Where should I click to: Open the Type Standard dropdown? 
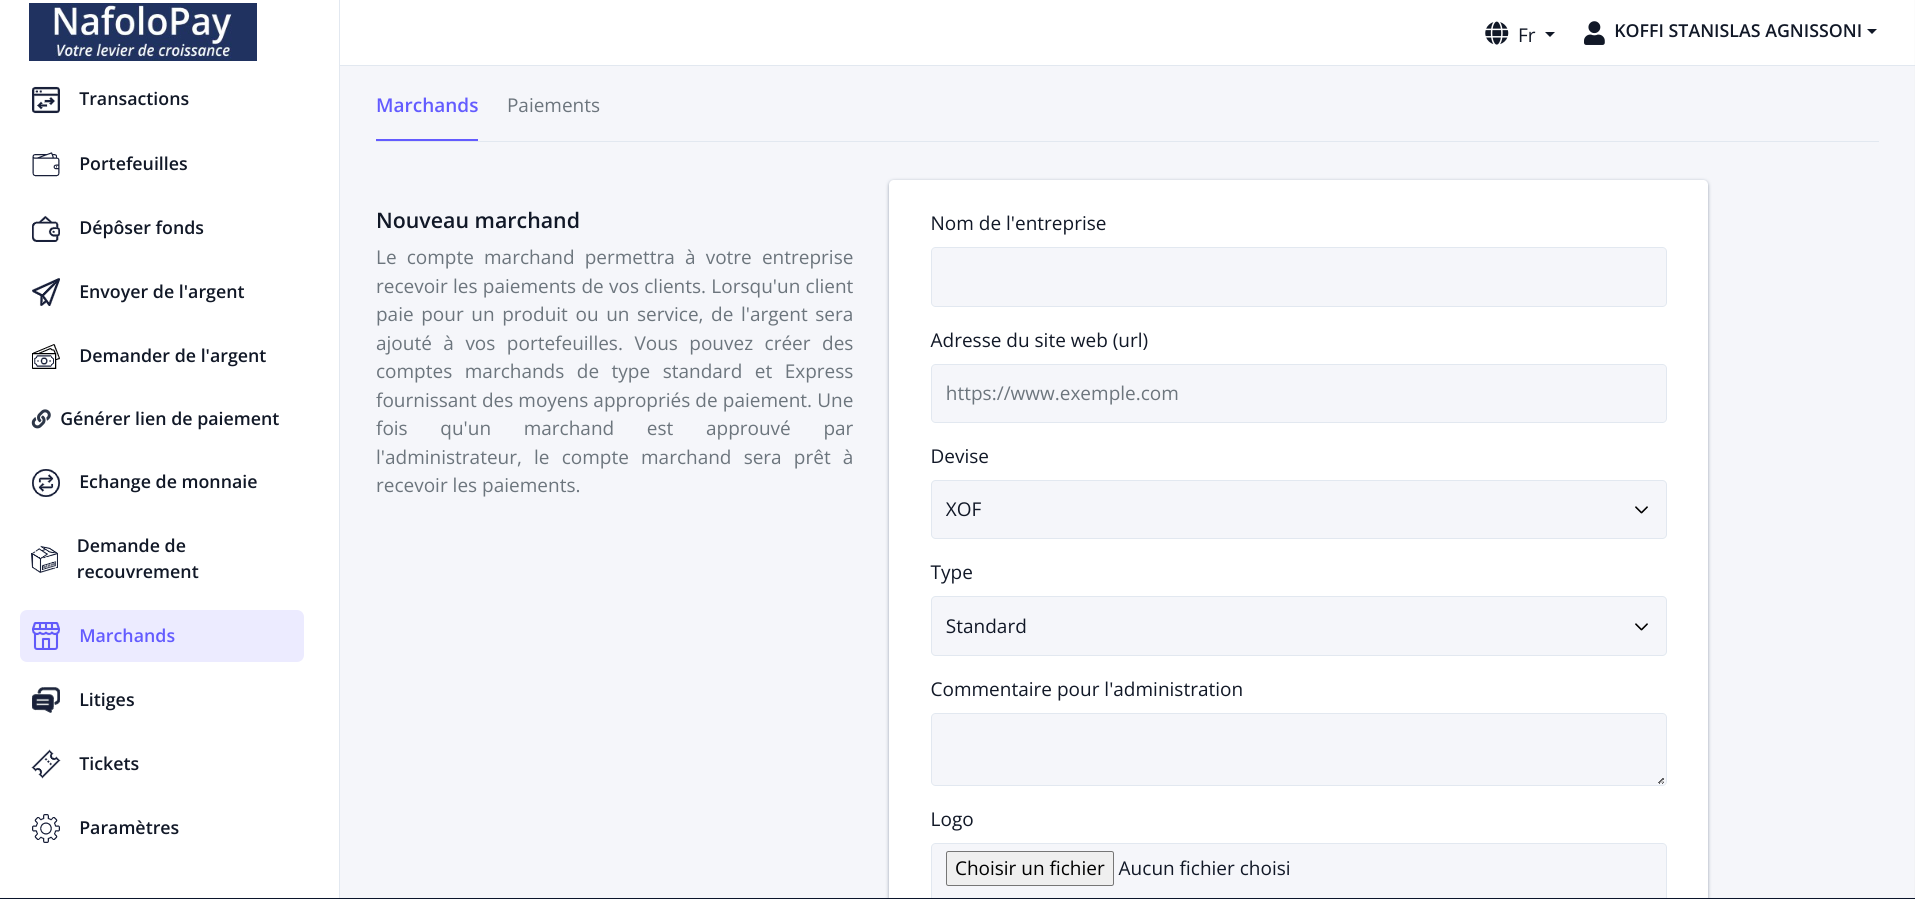point(1298,626)
